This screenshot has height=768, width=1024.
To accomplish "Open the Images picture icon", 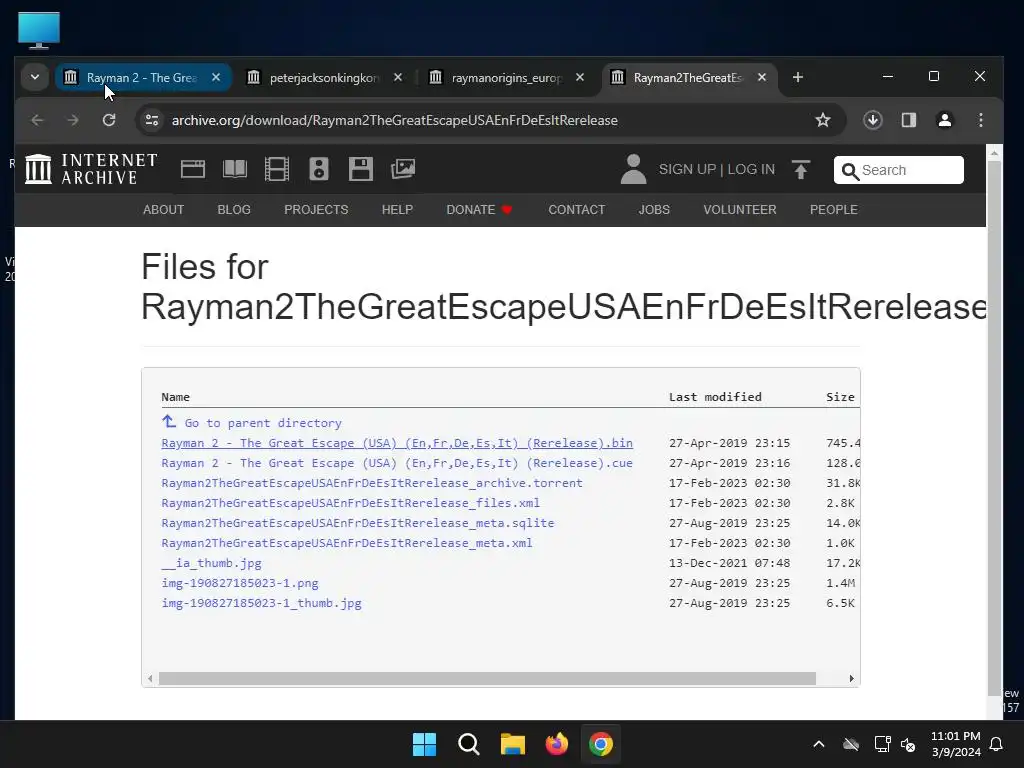I will [x=403, y=169].
